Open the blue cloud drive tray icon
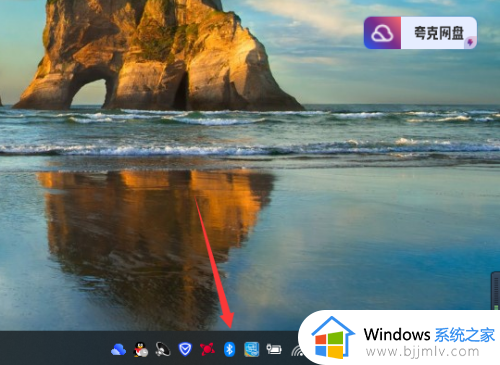Image resolution: width=500 pixels, height=365 pixels. point(118,350)
